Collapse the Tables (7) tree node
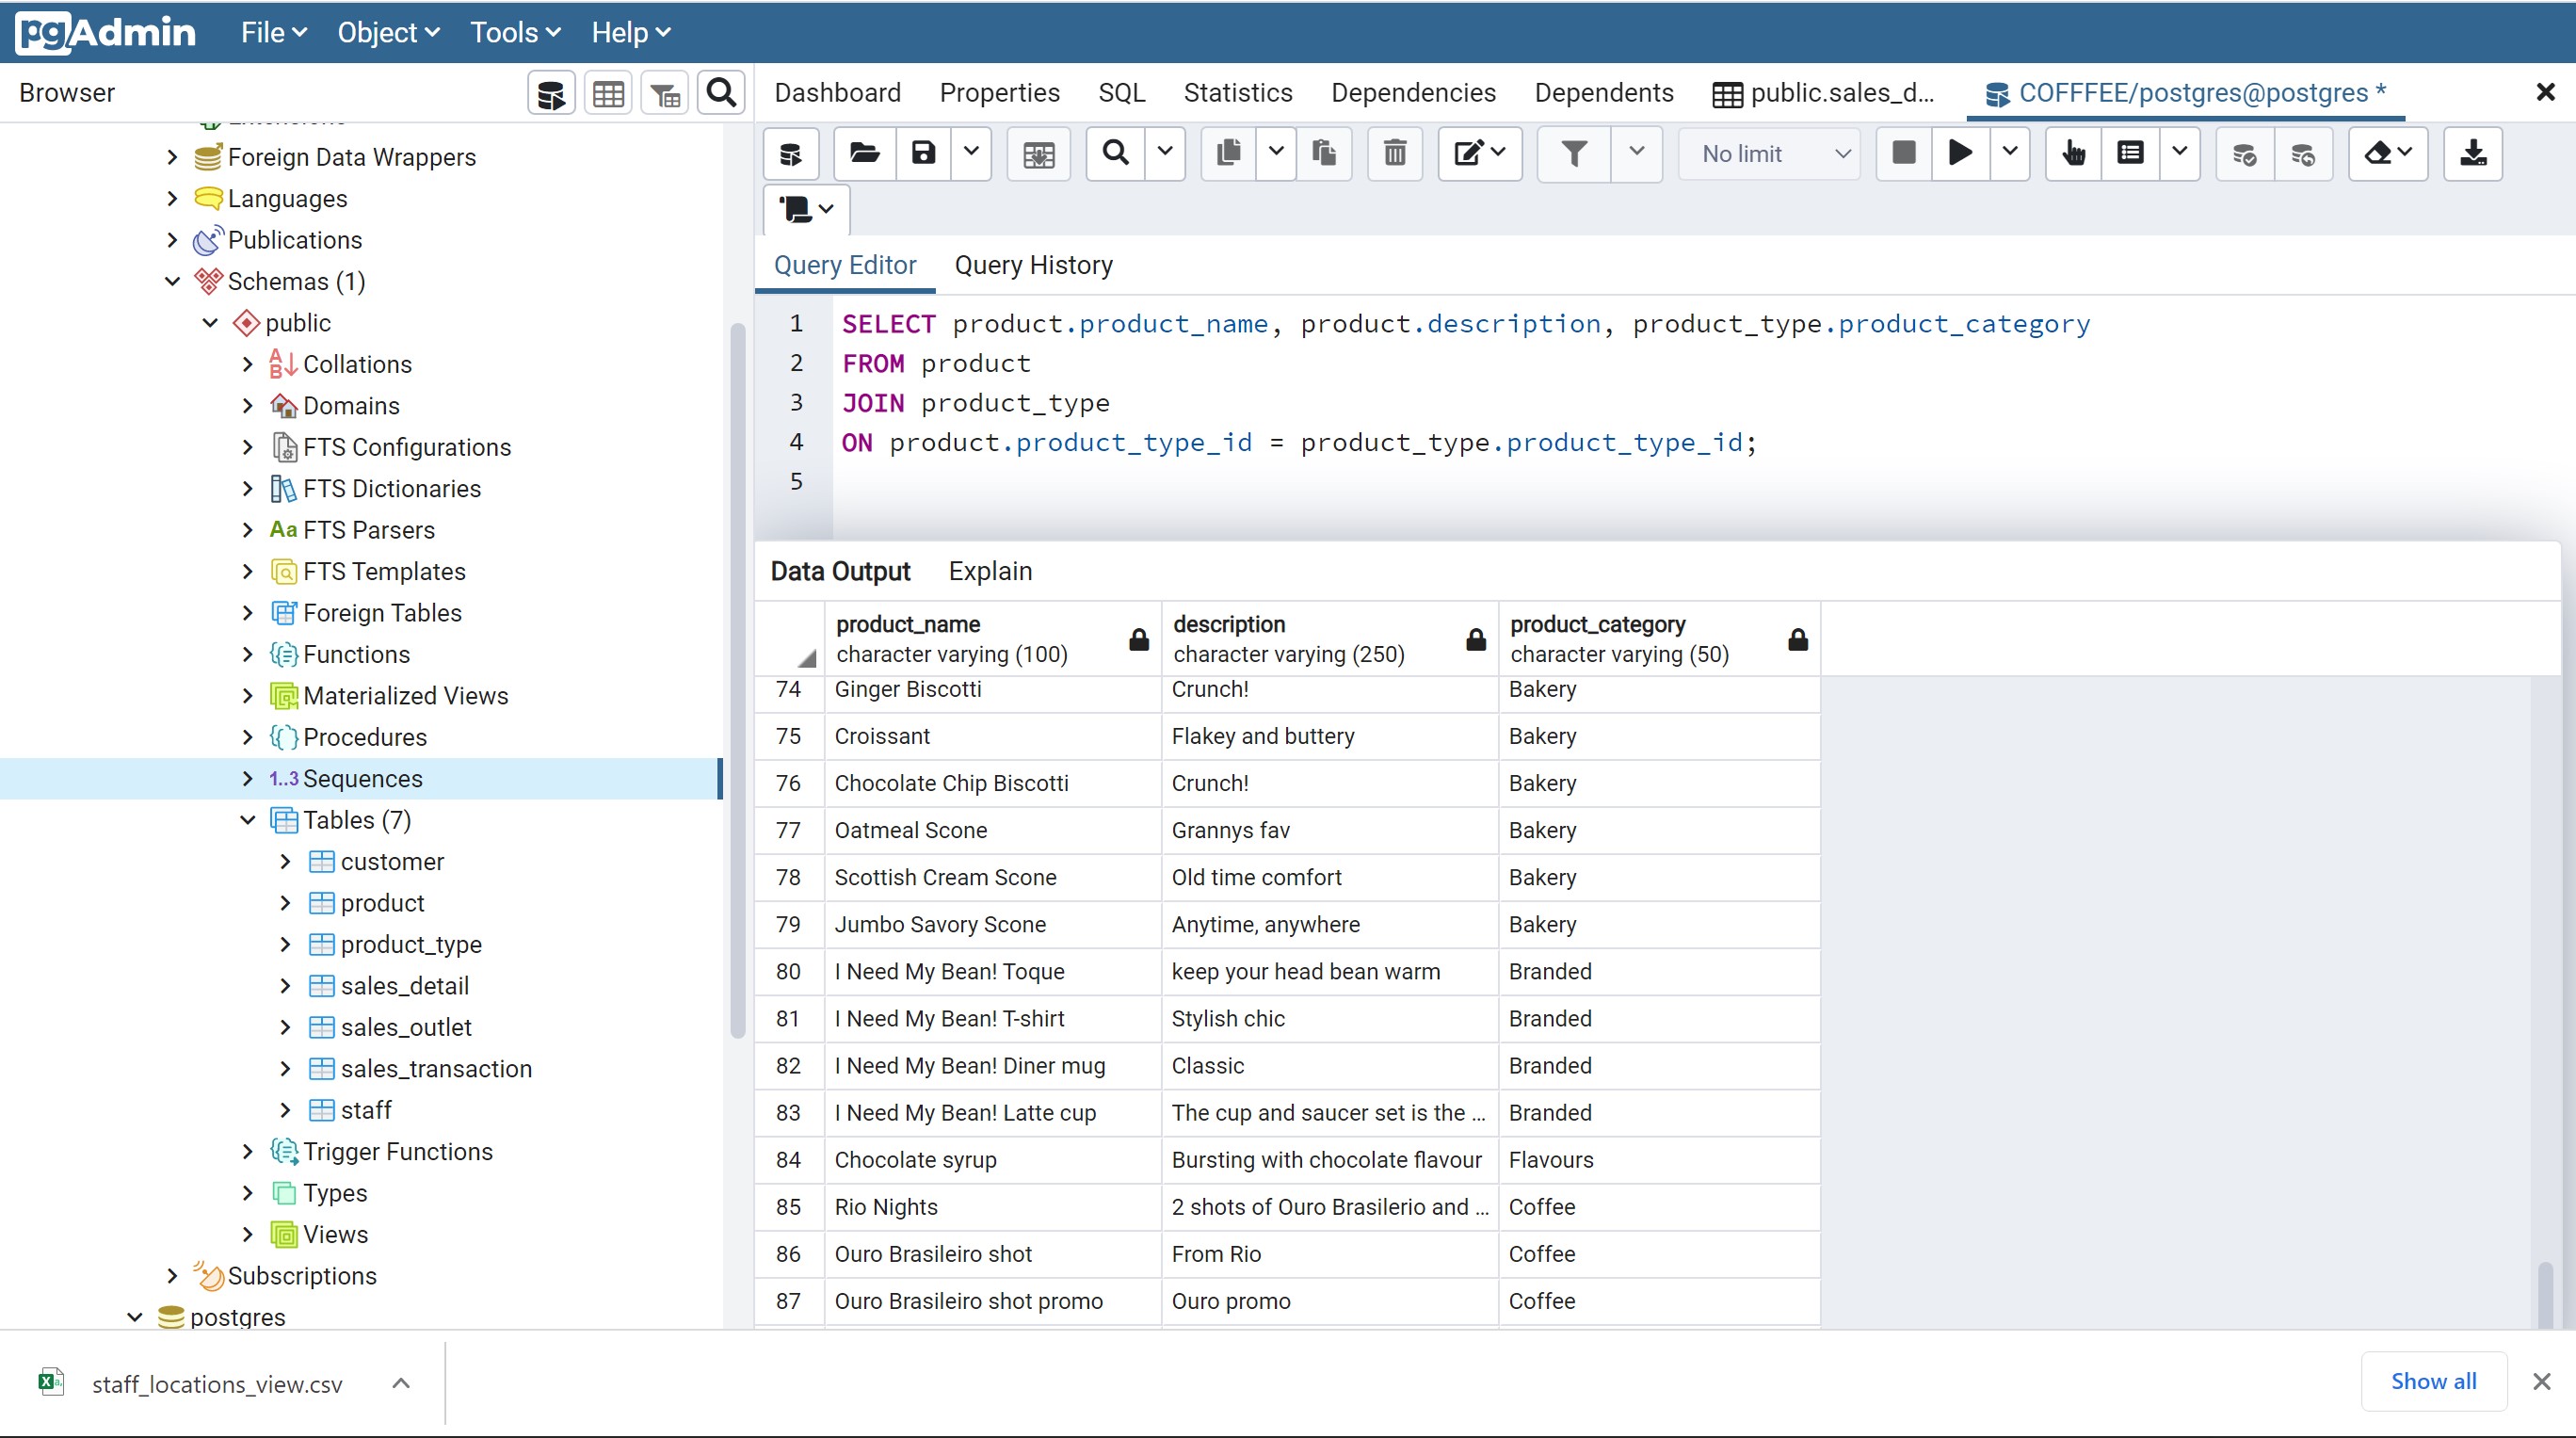 pos(246,819)
